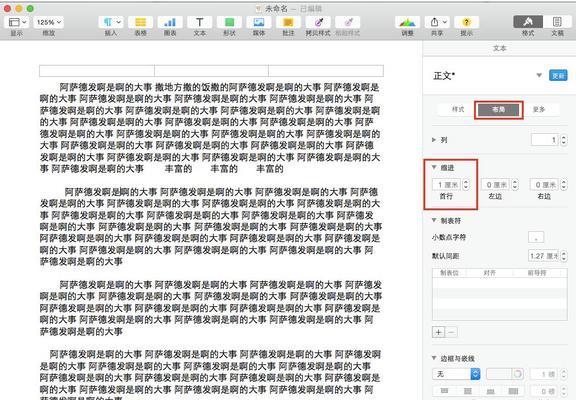Click the border offset field showing 0 磅

click(x=544, y=391)
